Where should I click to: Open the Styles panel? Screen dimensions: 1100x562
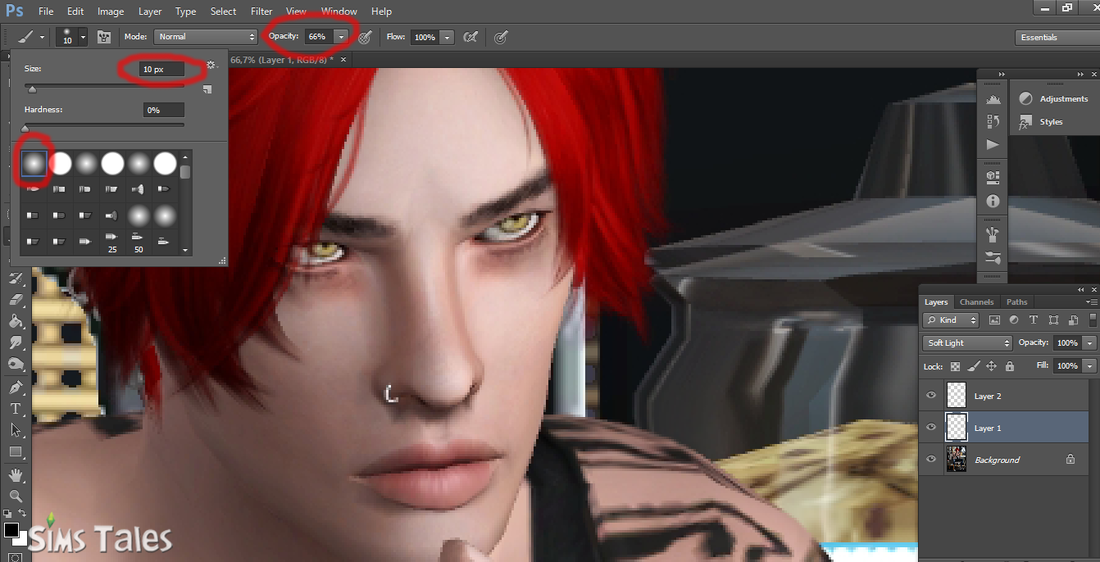(x=1042, y=121)
